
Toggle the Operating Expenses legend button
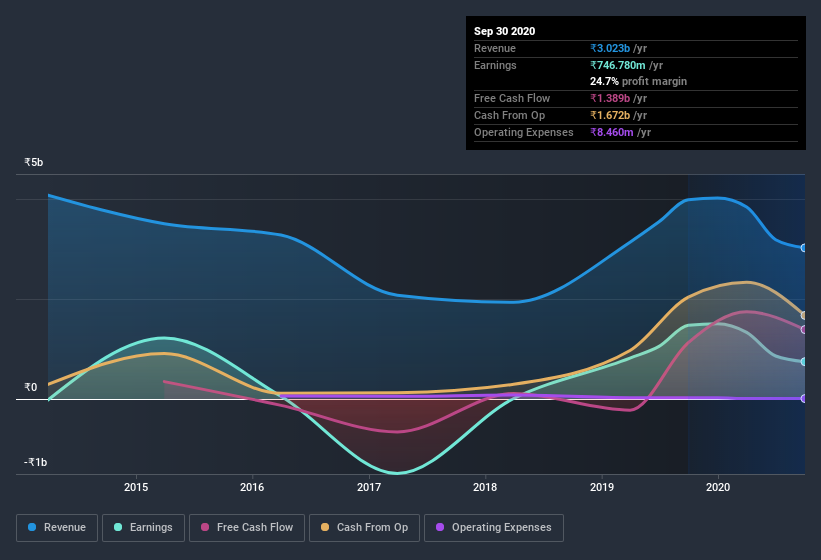494,528
